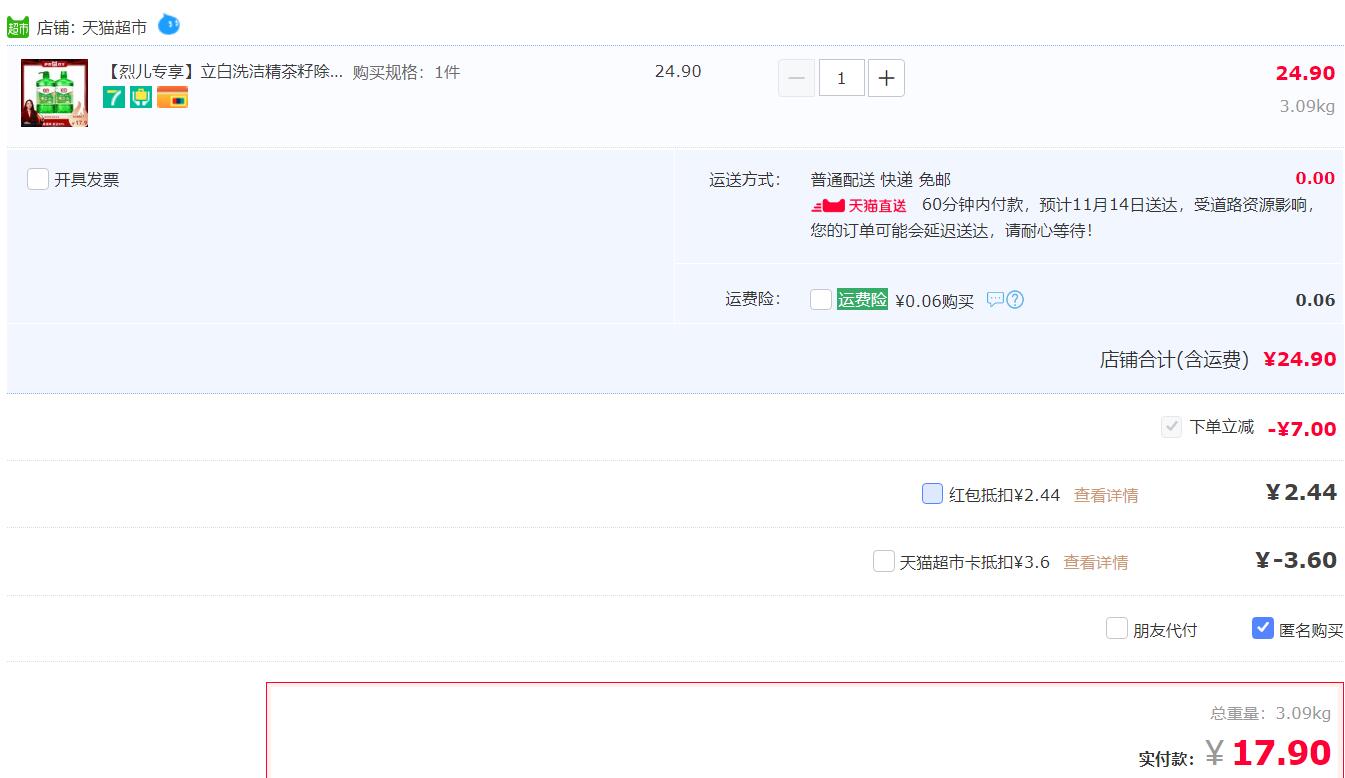Viewport: 1345px width, 778px height.
Task: Increase quantity with the plus button
Action: coord(886,78)
